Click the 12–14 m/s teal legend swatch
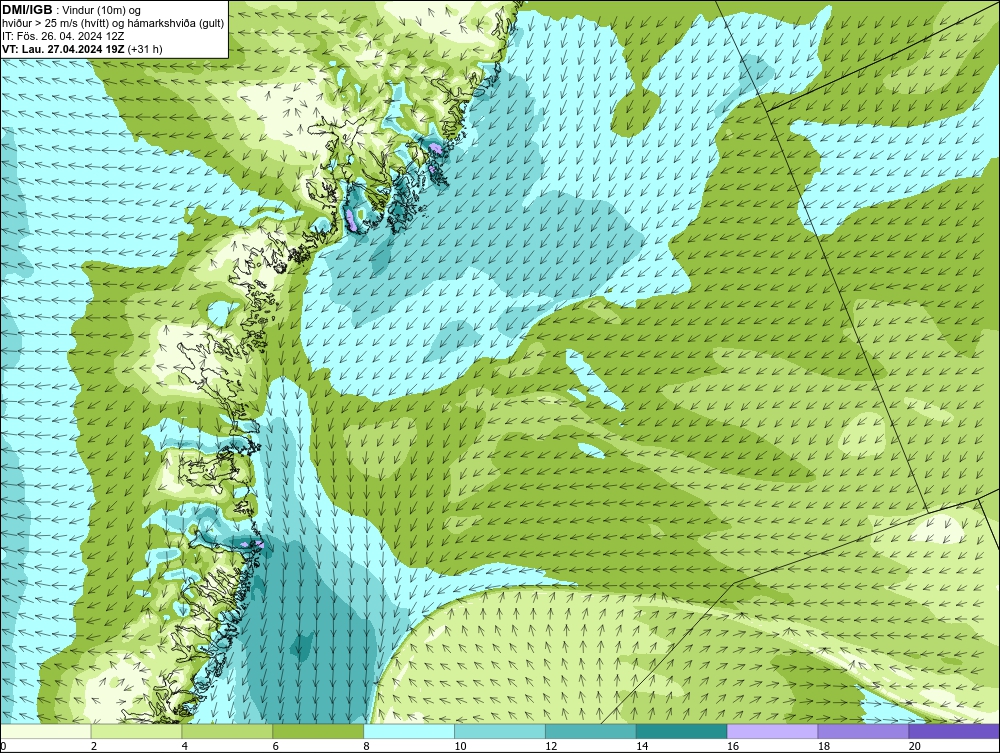This screenshot has height=753, width=1000. pyautogui.click(x=591, y=731)
